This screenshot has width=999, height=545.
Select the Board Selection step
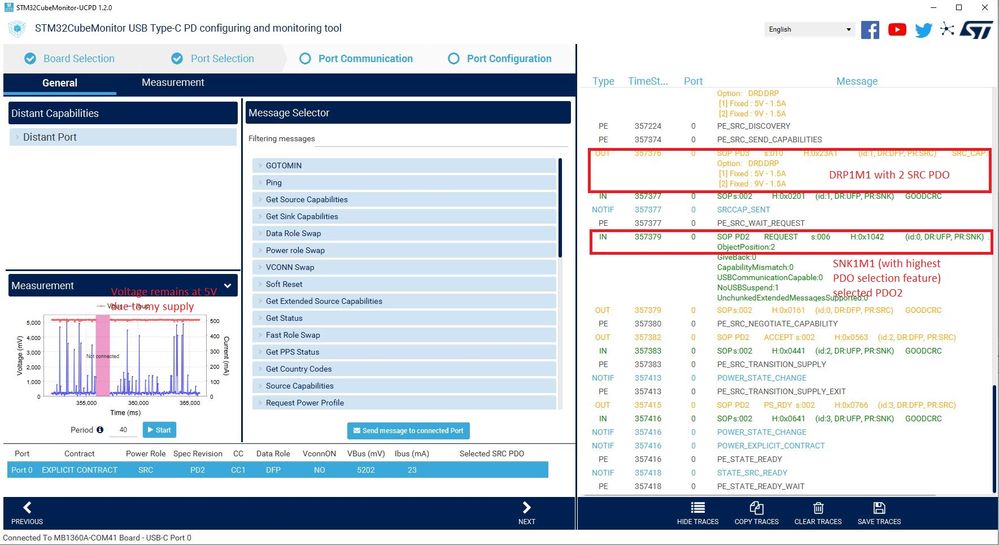coord(69,59)
